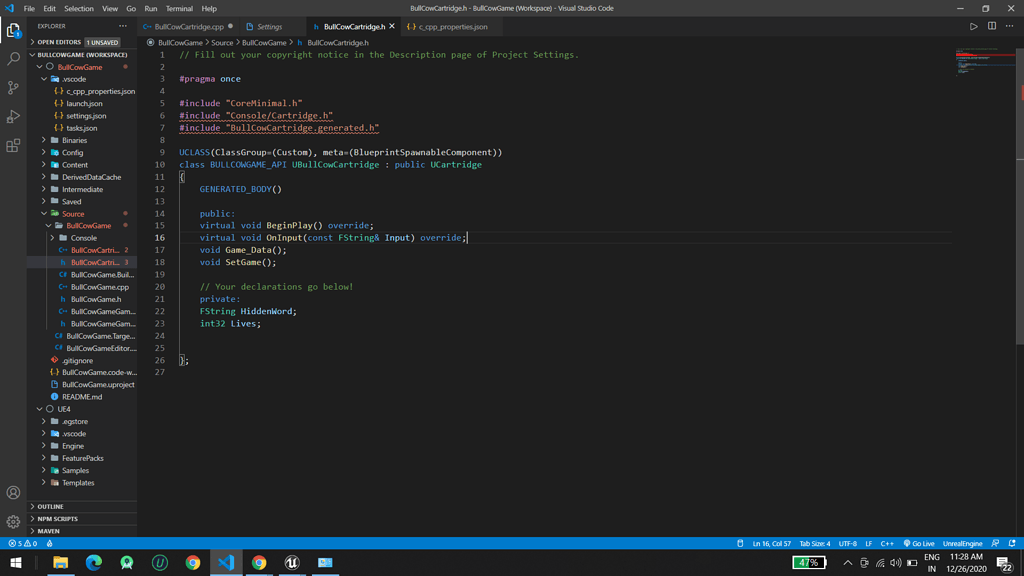Click the 47% battery indicator in the tray
1024x576 pixels.
(x=809, y=562)
